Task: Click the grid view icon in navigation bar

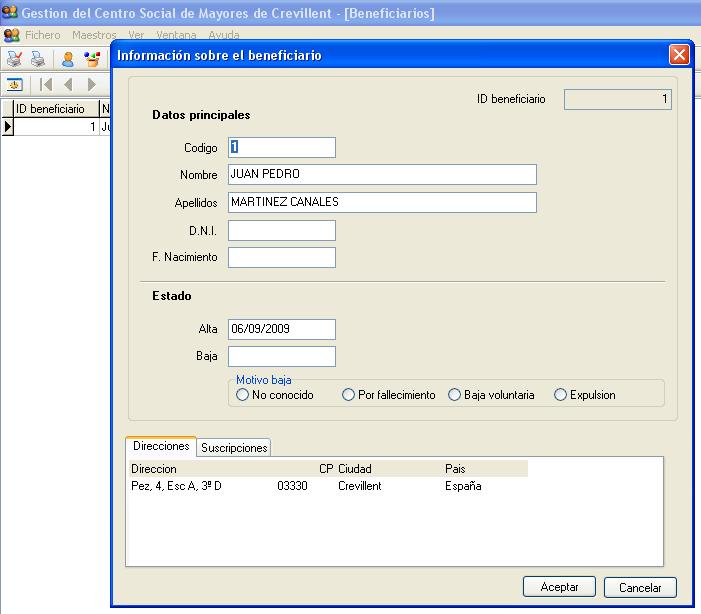Action: [15, 85]
